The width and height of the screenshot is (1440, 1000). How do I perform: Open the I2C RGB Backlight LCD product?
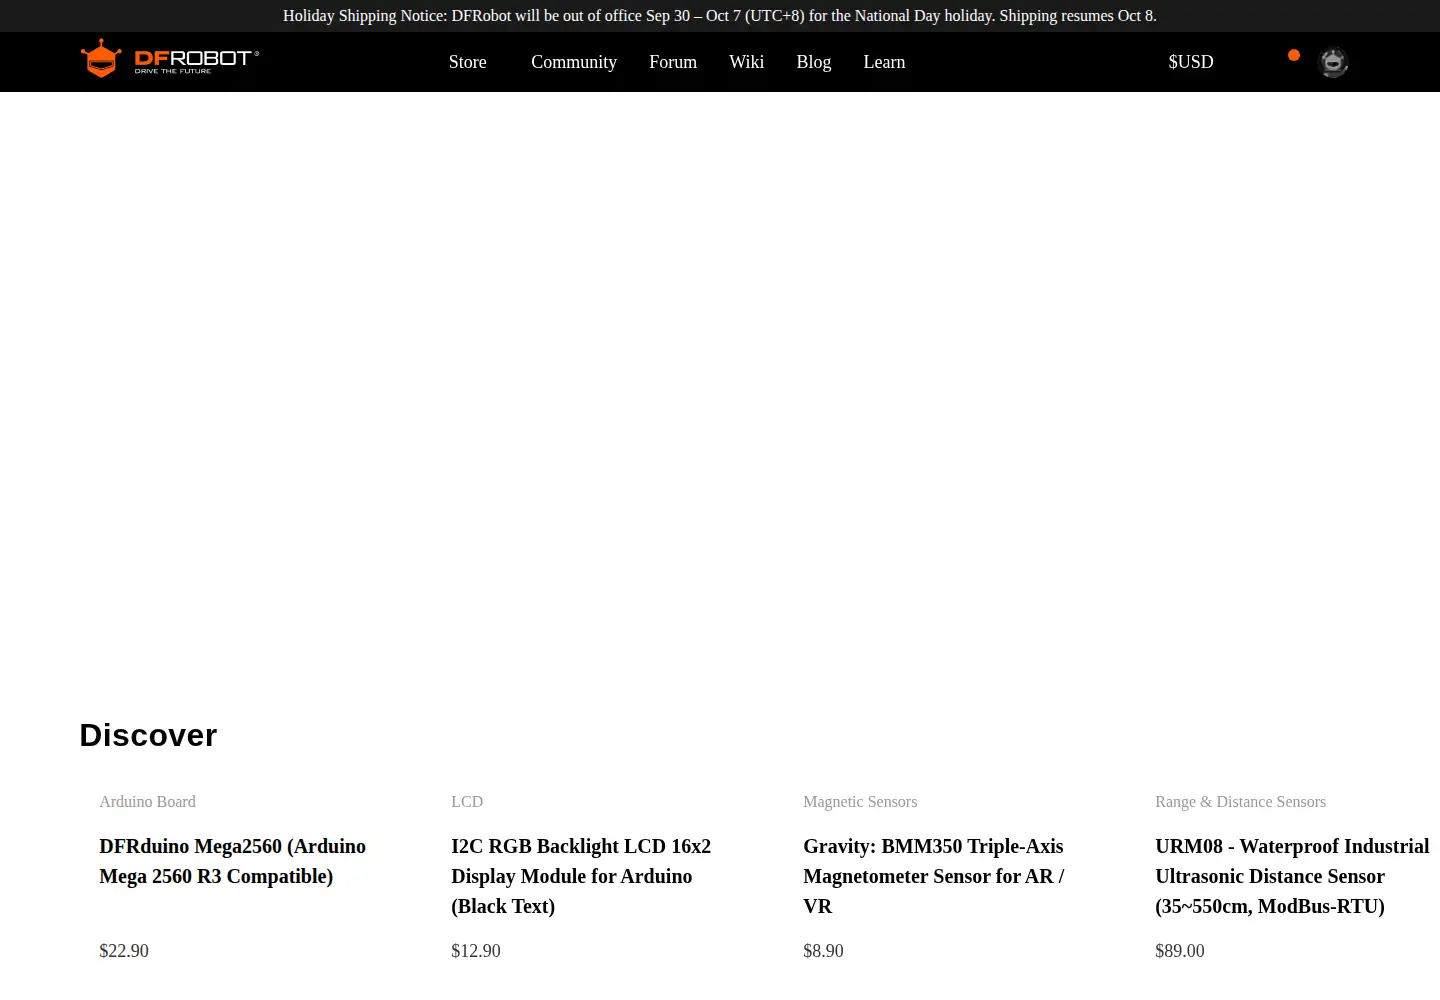click(581, 876)
